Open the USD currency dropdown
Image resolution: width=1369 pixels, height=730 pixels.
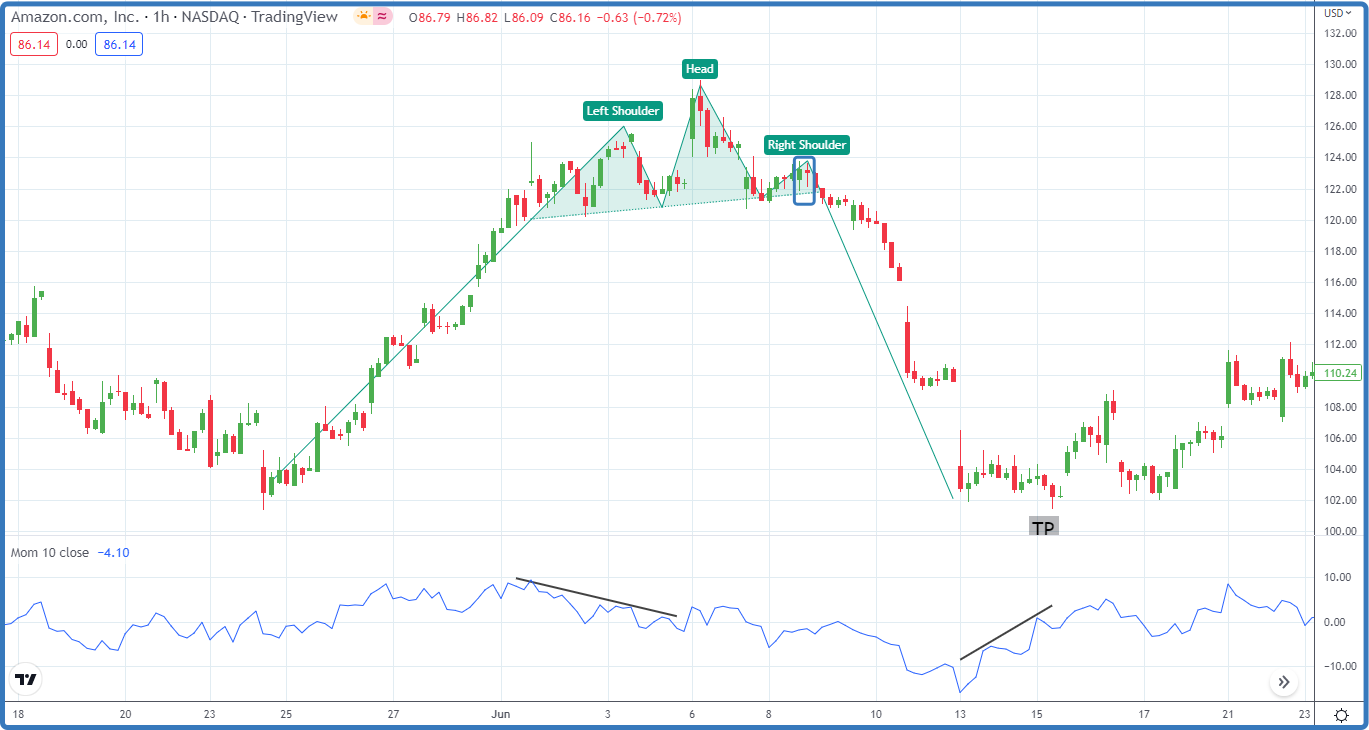[x=1337, y=13]
